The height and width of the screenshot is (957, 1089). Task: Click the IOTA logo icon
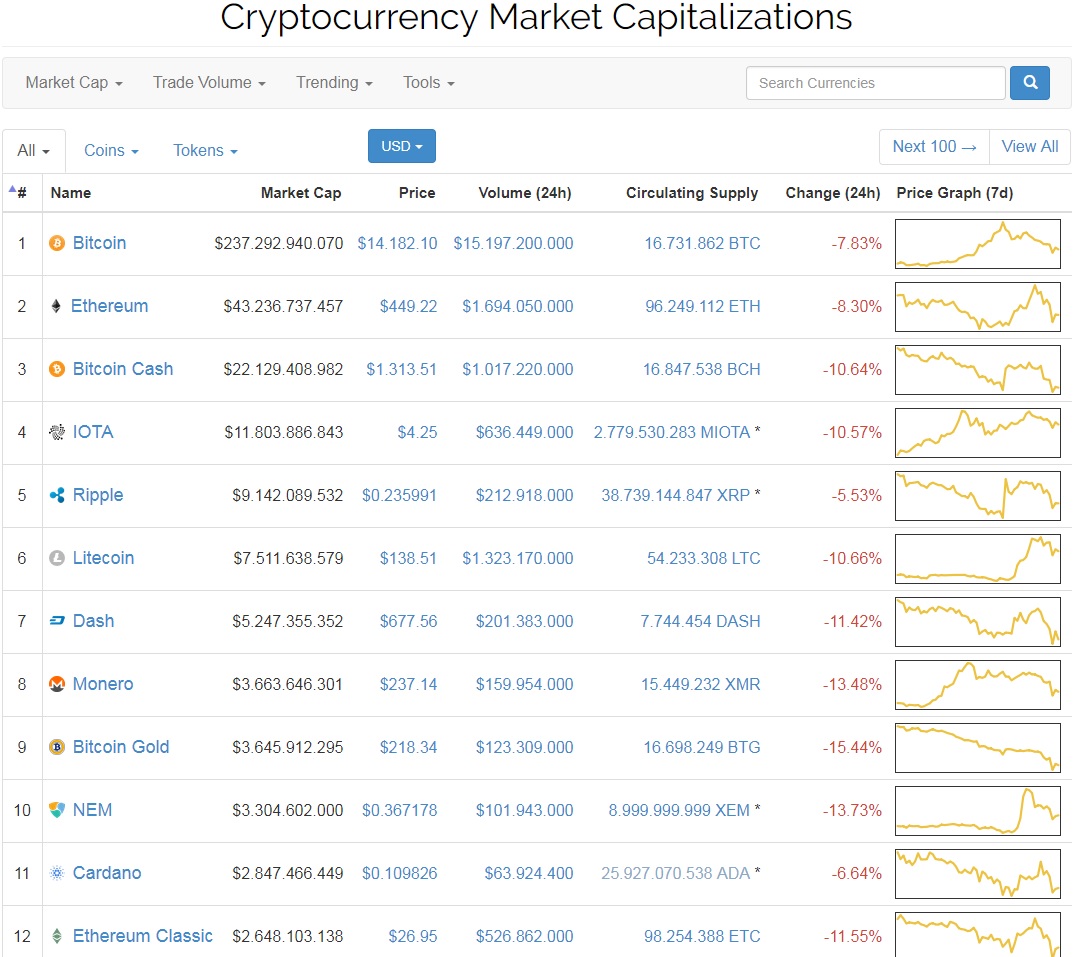[x=57, y=432]
